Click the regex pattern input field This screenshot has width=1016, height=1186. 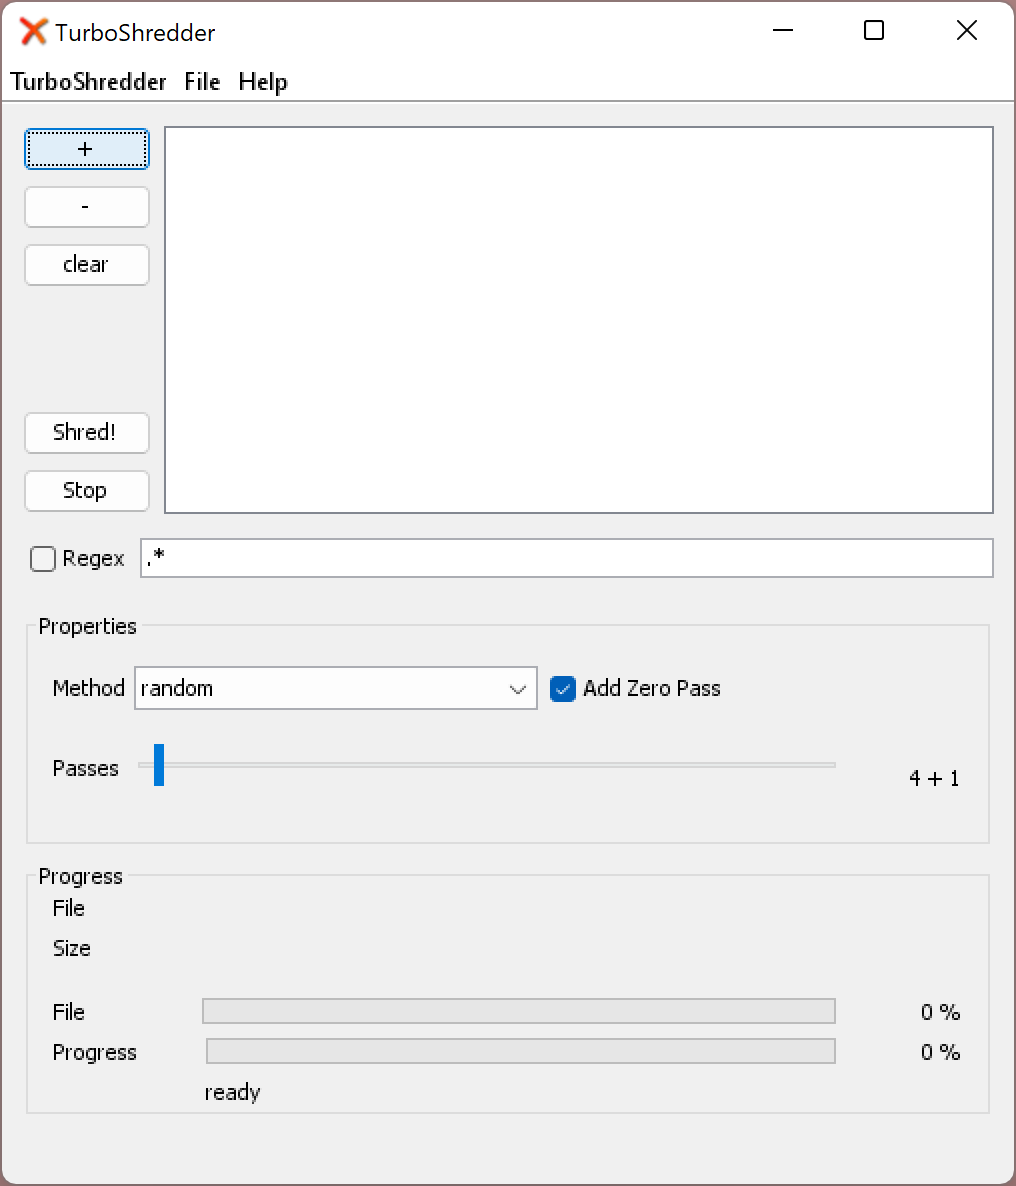coord(567,558)
